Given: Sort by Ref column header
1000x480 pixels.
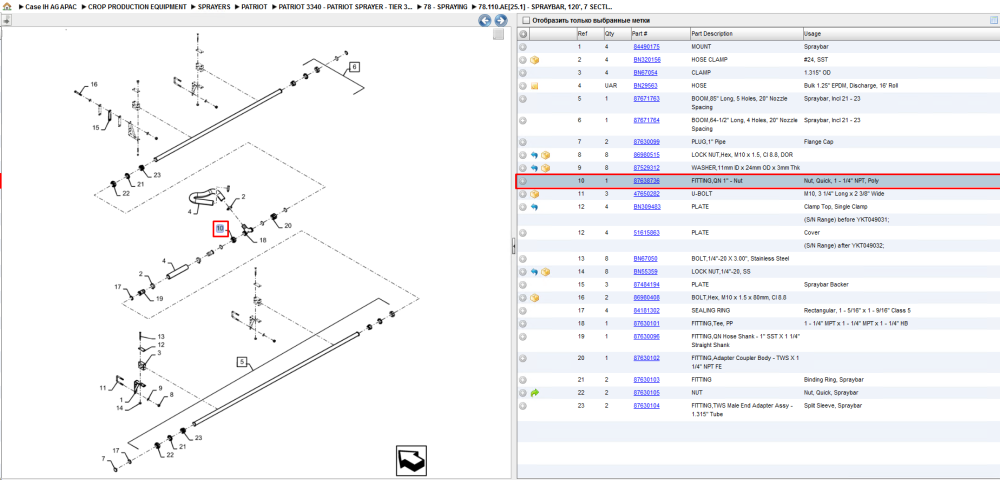Looking at the screenshot, I should (x=589, y=33).
